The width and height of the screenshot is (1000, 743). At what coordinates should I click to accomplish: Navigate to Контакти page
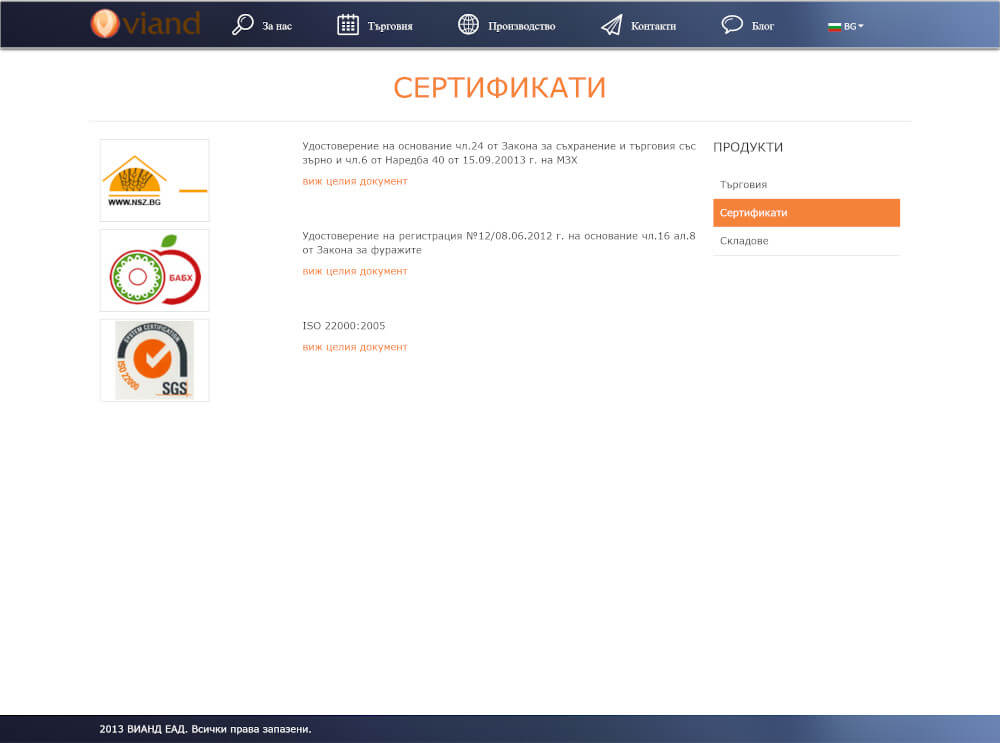click(653, 26)
